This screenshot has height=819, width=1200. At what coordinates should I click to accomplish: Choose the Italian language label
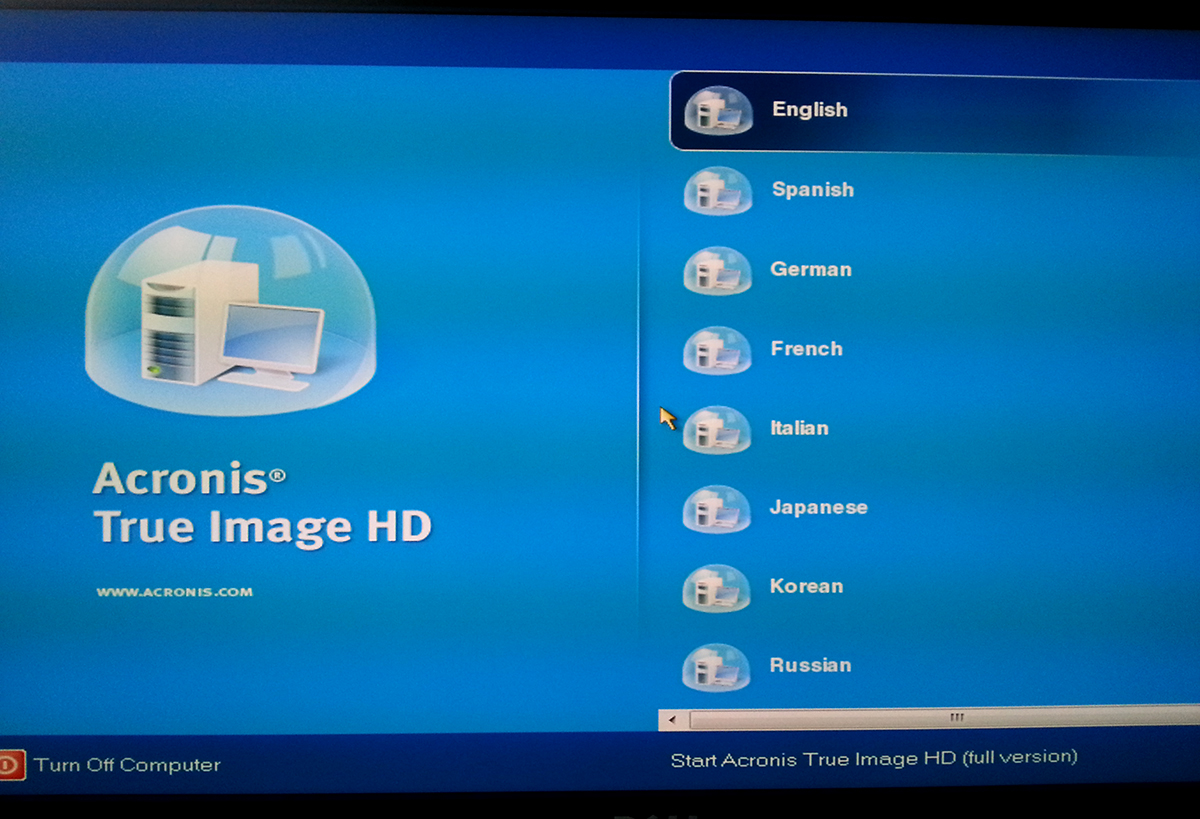click(799, 428)
